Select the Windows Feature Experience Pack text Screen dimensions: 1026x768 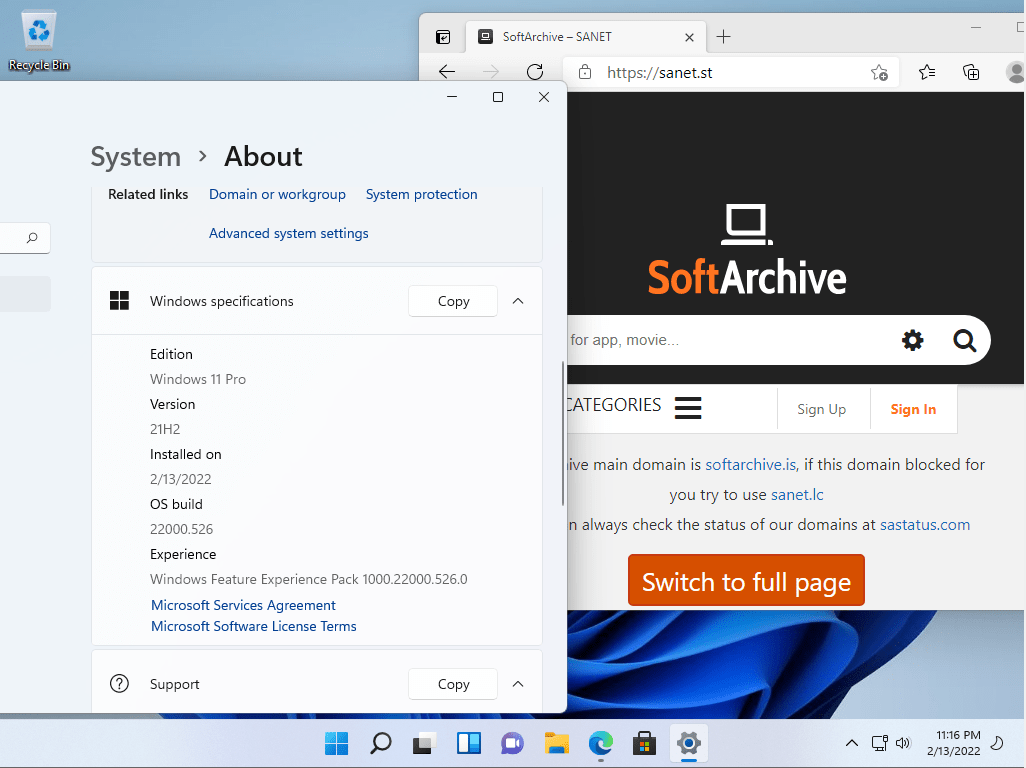coord(308,579)
